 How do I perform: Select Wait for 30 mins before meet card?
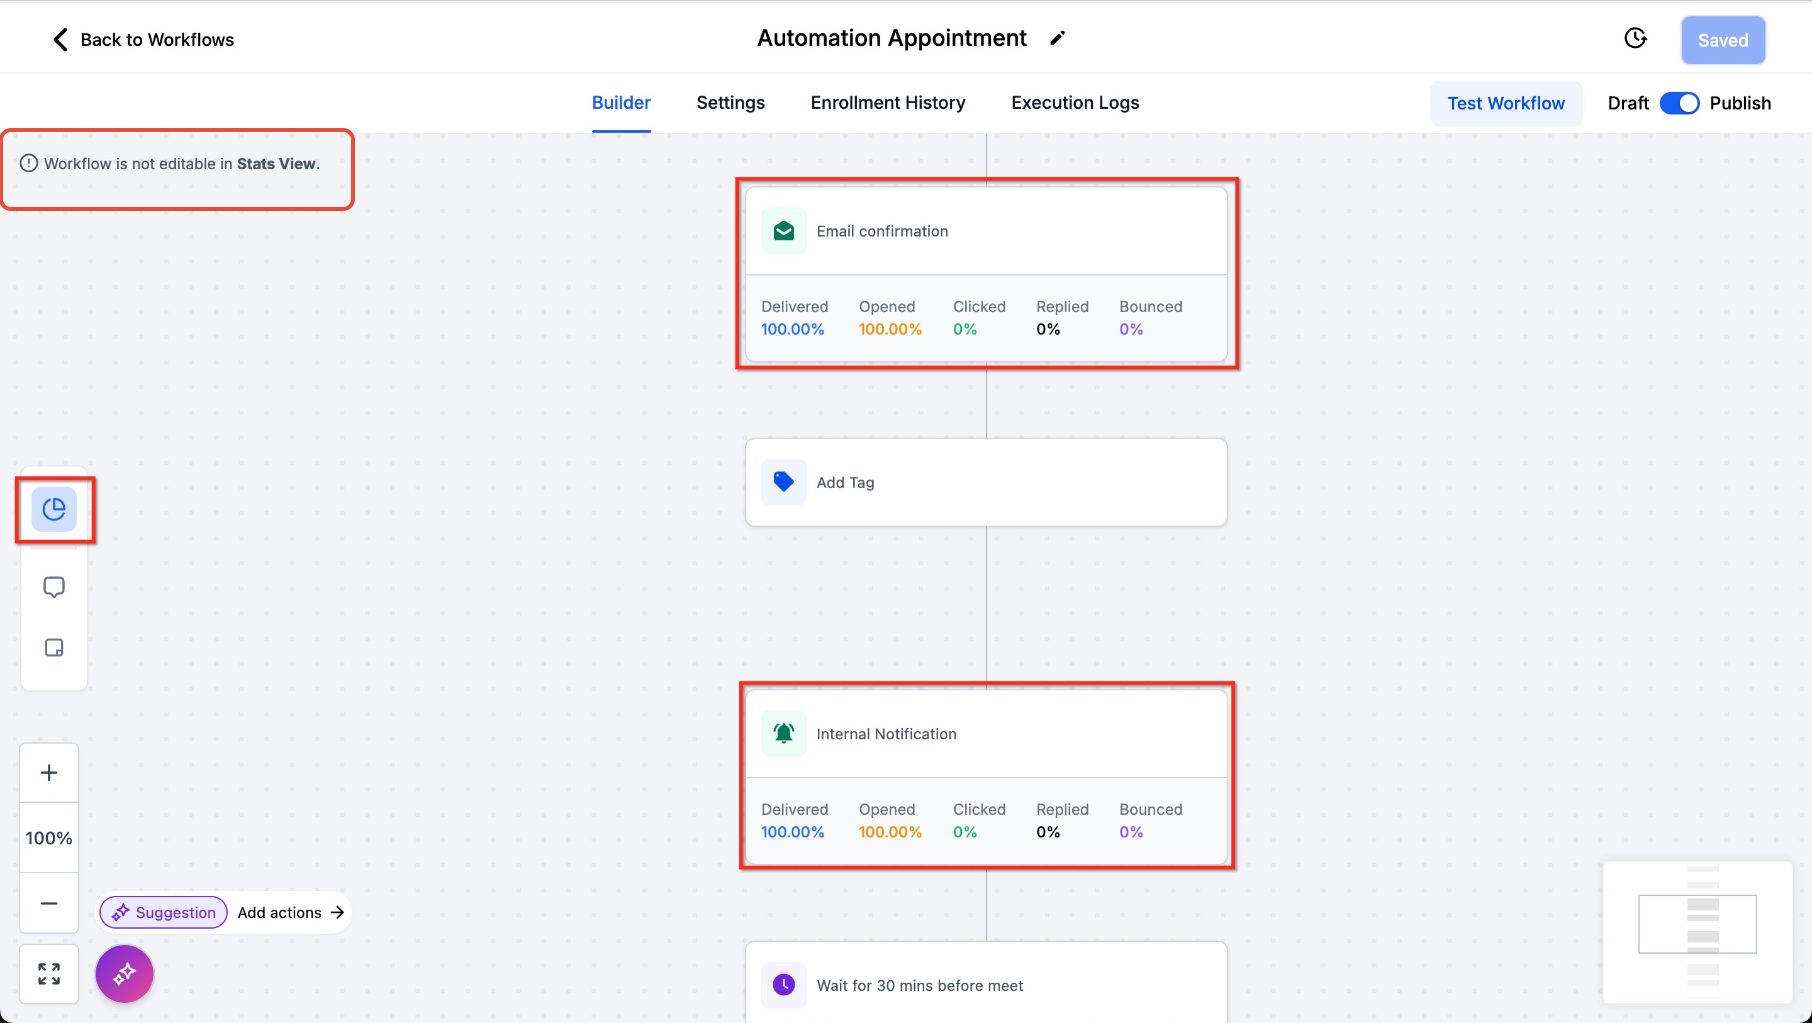986,983
